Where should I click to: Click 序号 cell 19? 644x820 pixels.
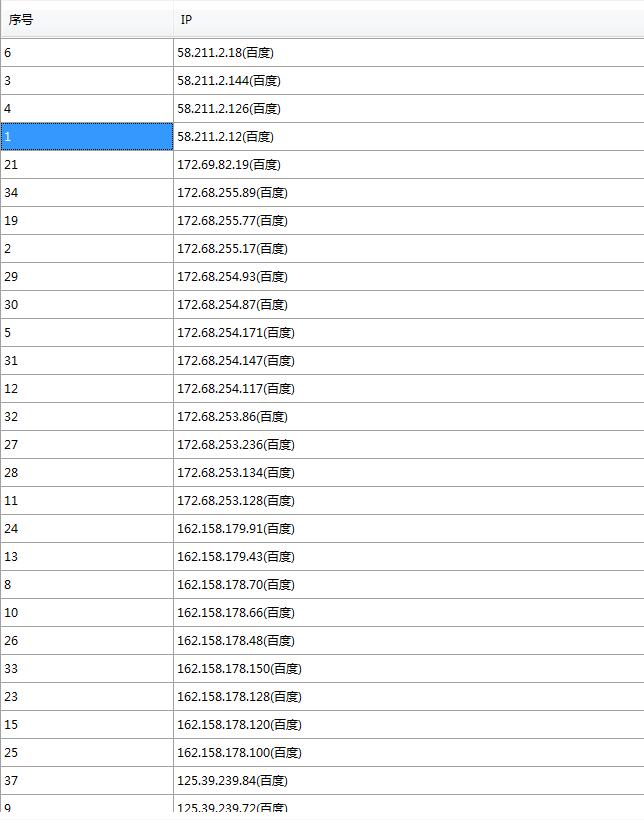tap(87, 221)
